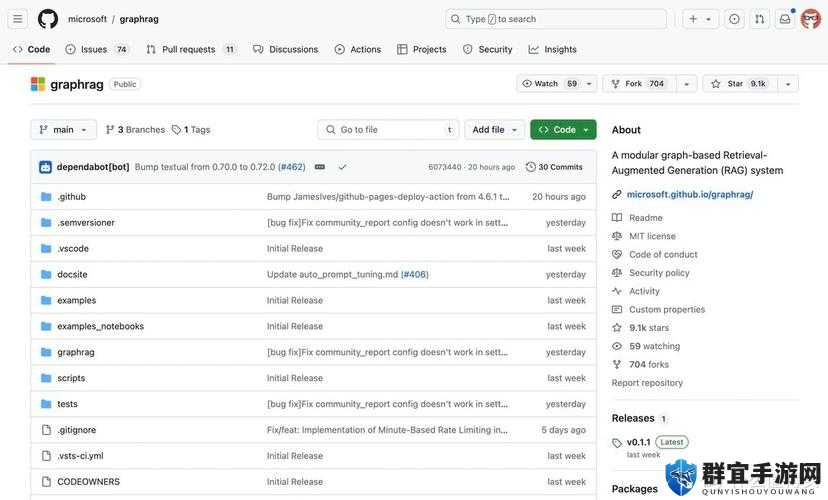This screenshot has height=500, width=828.
Task: Focus the Go to file search field
Action: pyautogui.click(x=388, y=129)
